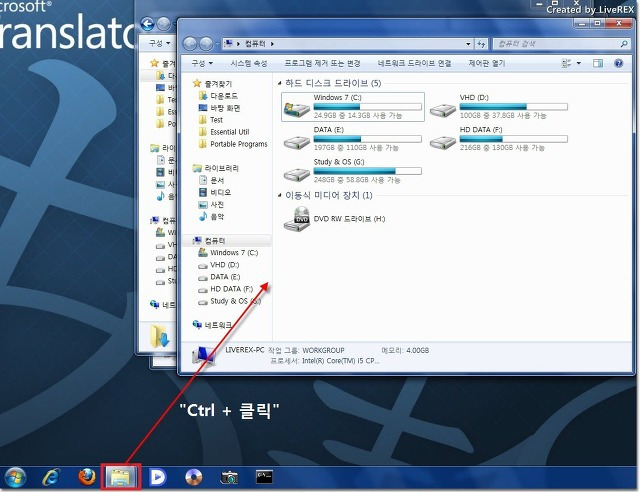Image resolution: width=640 pixels, height=492 pixels.
Task: Click 네트워크 드라이브 연결
Action: pos(414,63)
